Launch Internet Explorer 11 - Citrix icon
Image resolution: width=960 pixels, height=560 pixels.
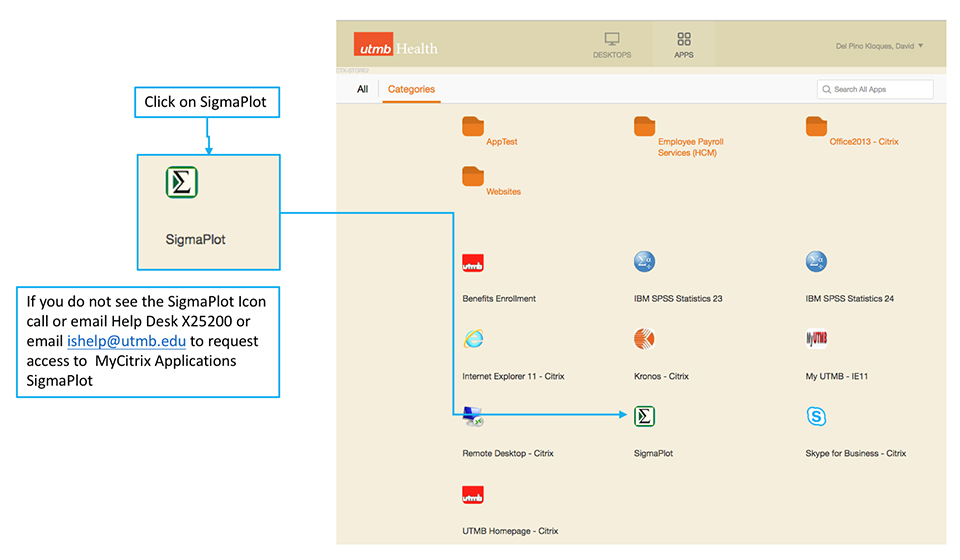473,340
